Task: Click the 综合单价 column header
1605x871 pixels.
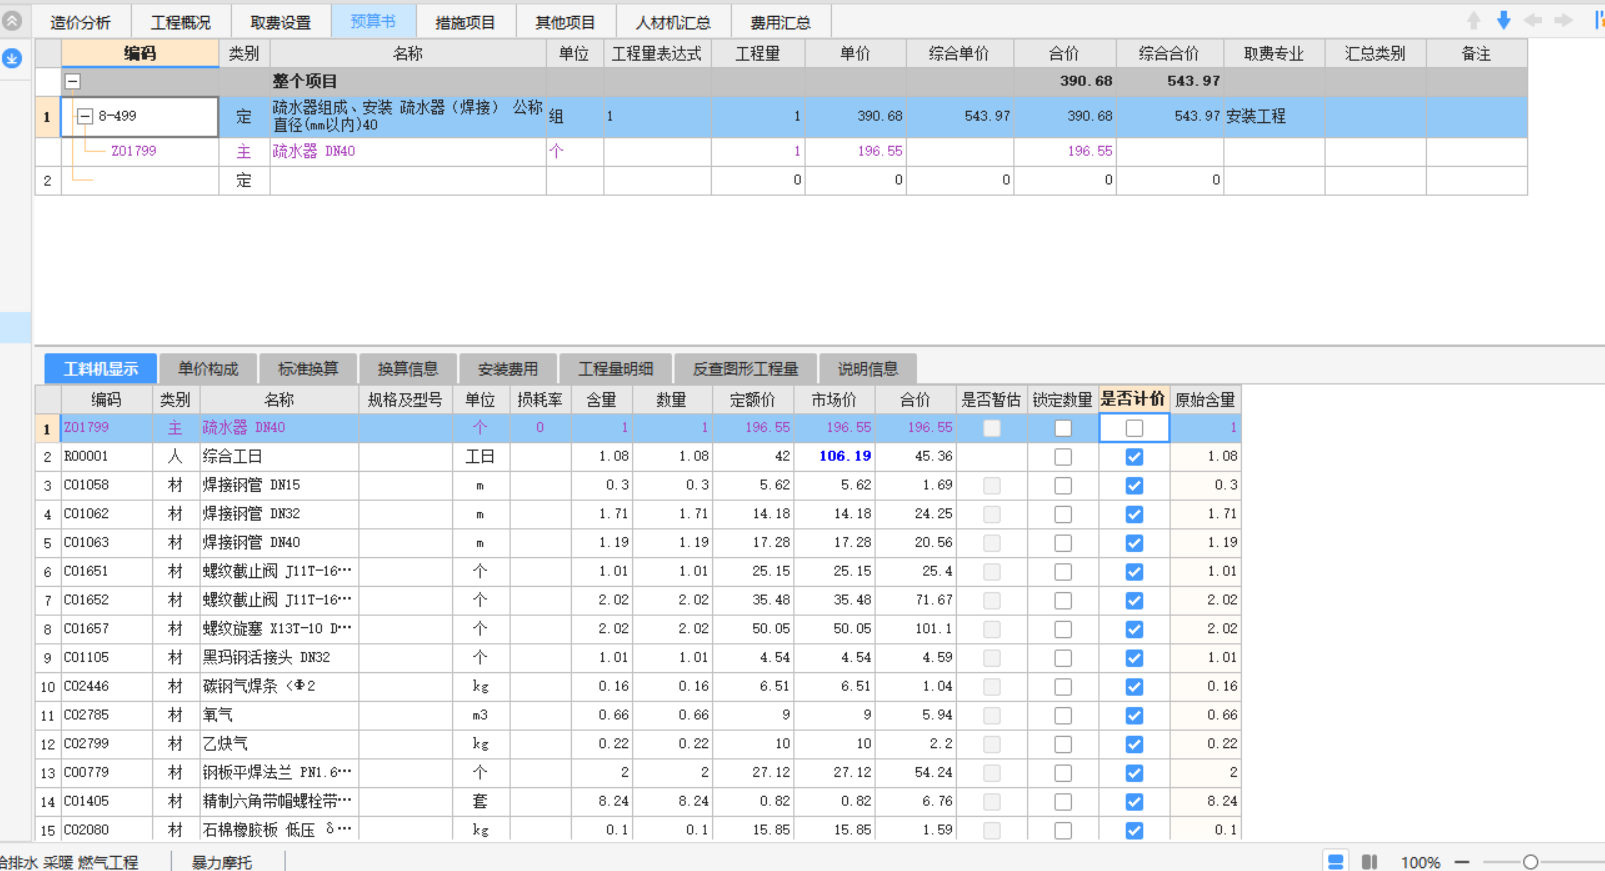Action: click(x=959, y=54)
